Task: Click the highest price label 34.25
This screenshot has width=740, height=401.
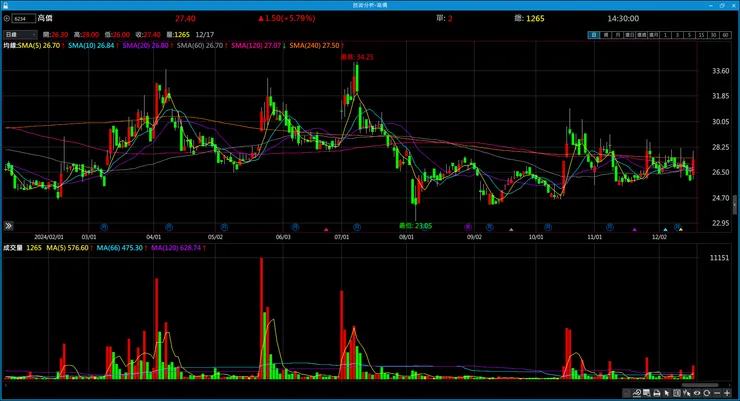Action: tap(357, 57)
